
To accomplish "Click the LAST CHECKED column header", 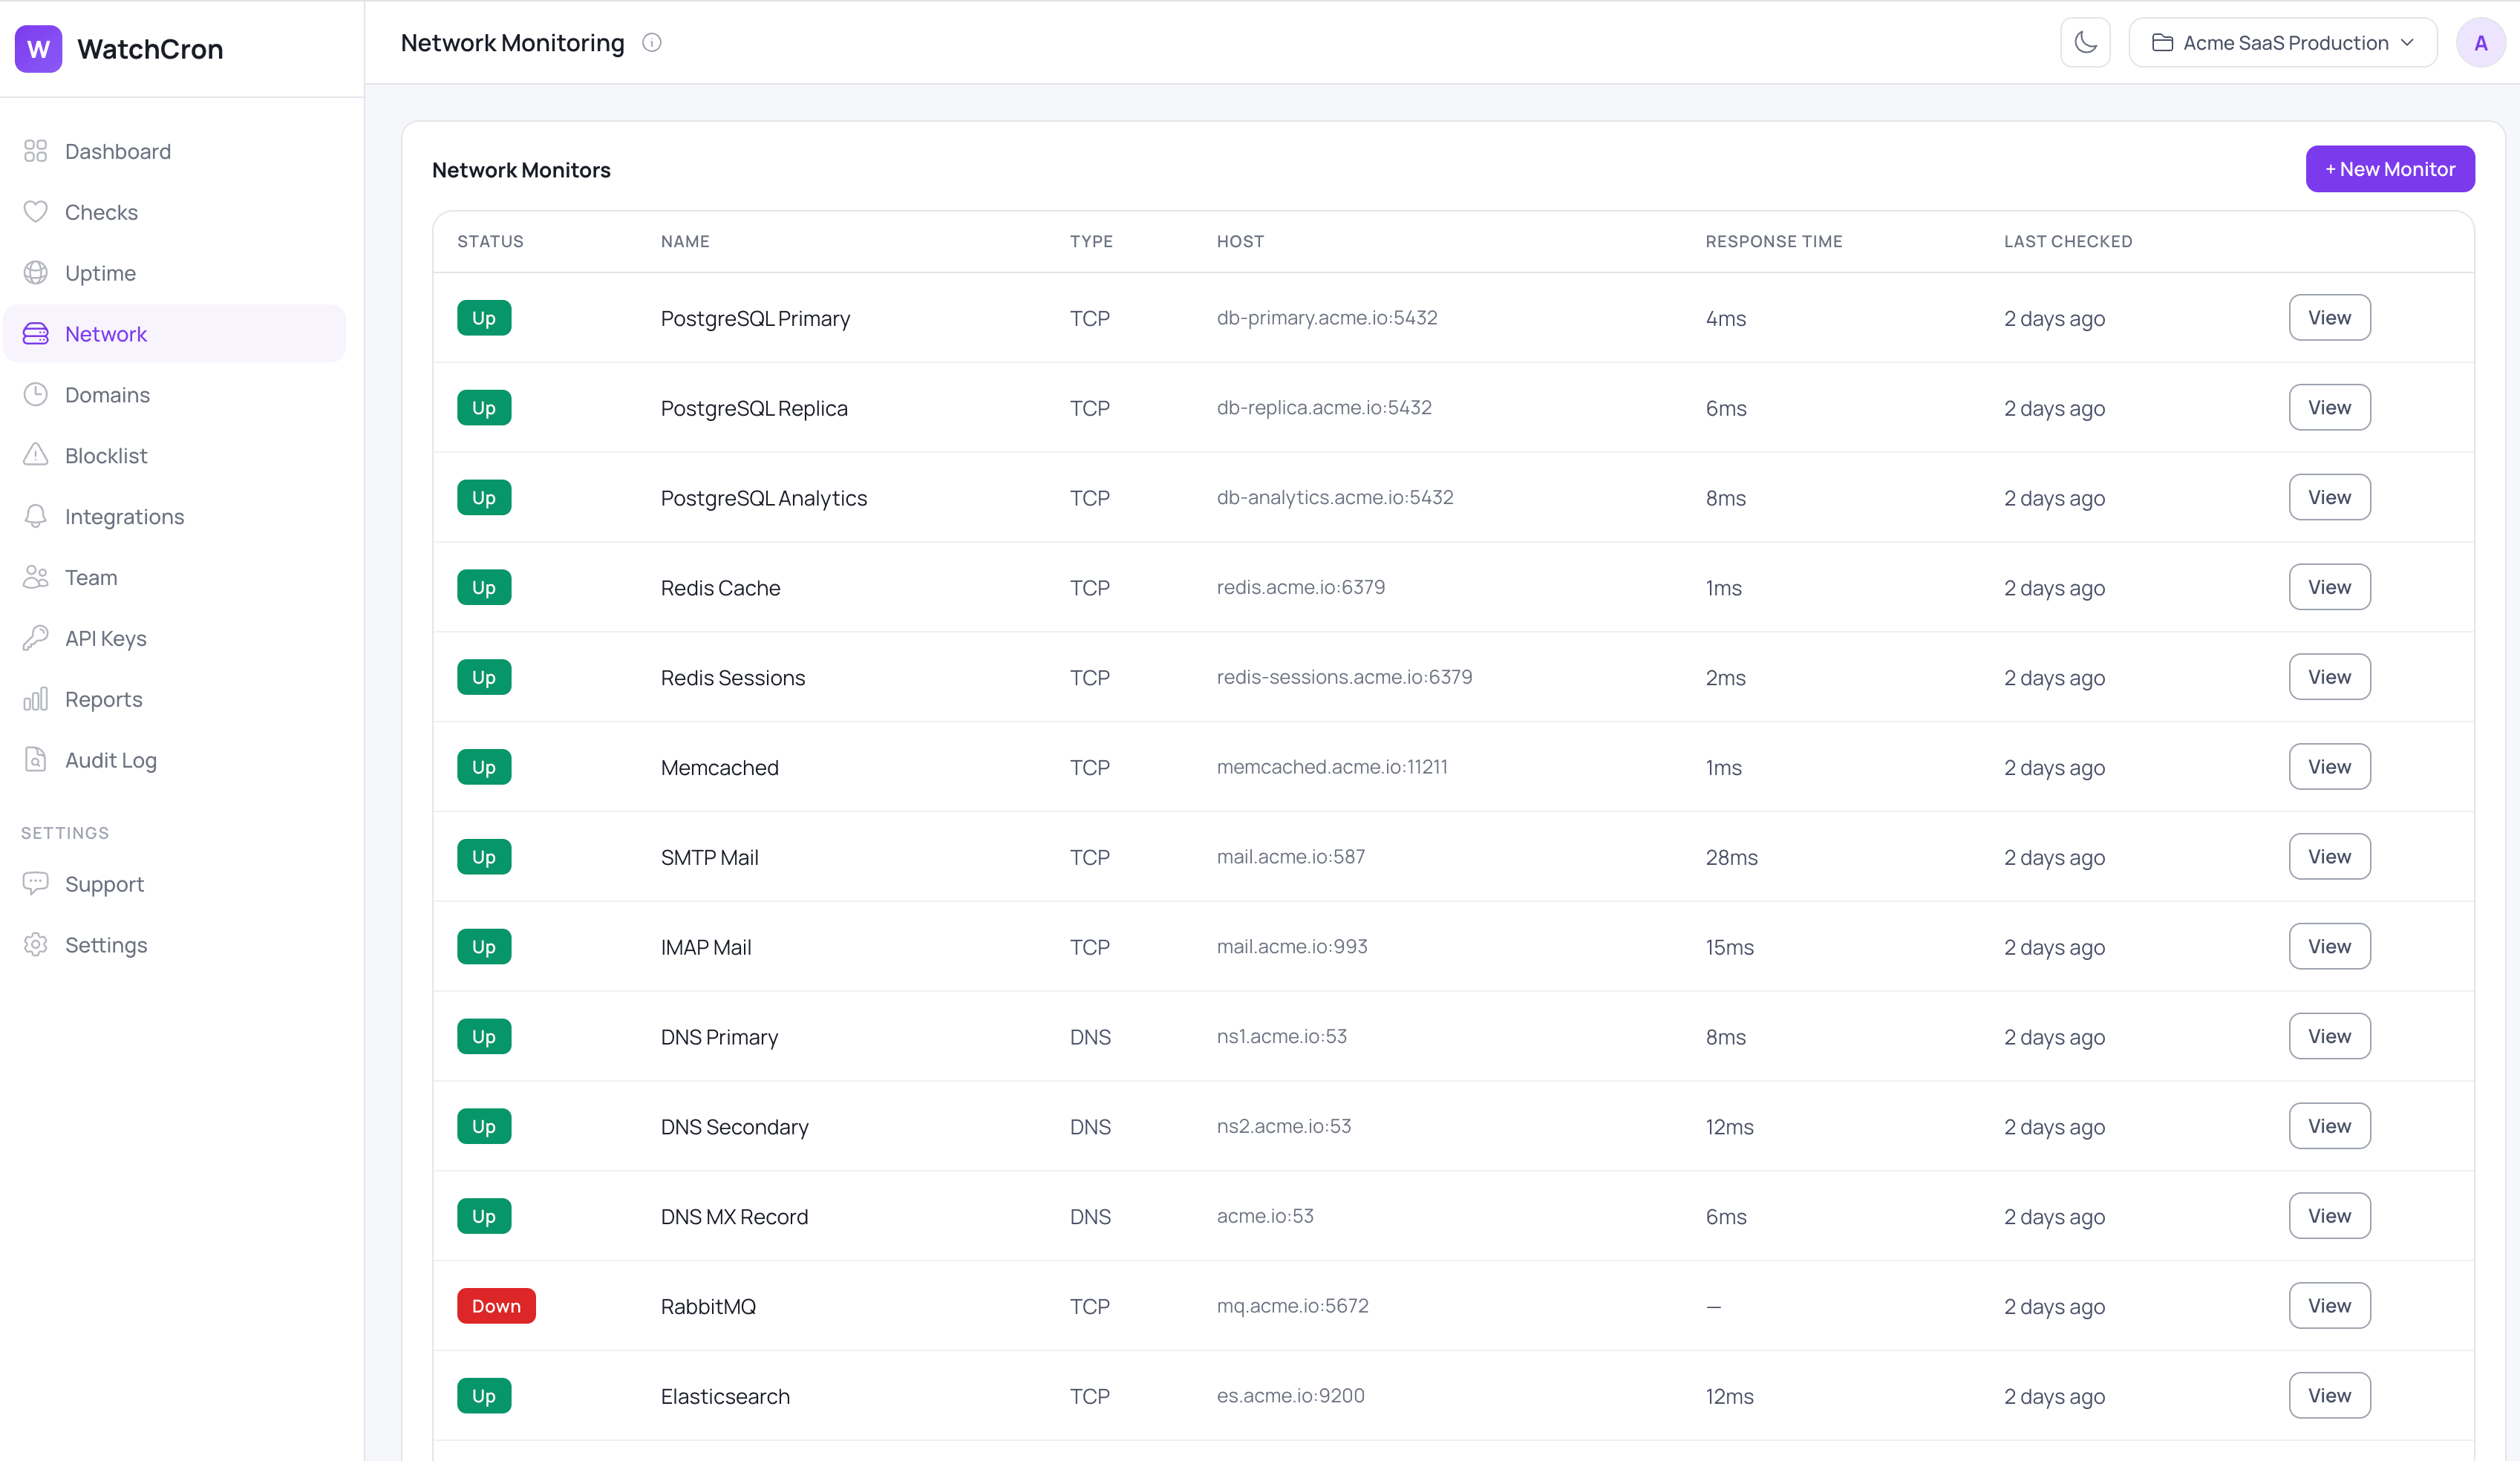I will click(x=2068, y=241).
